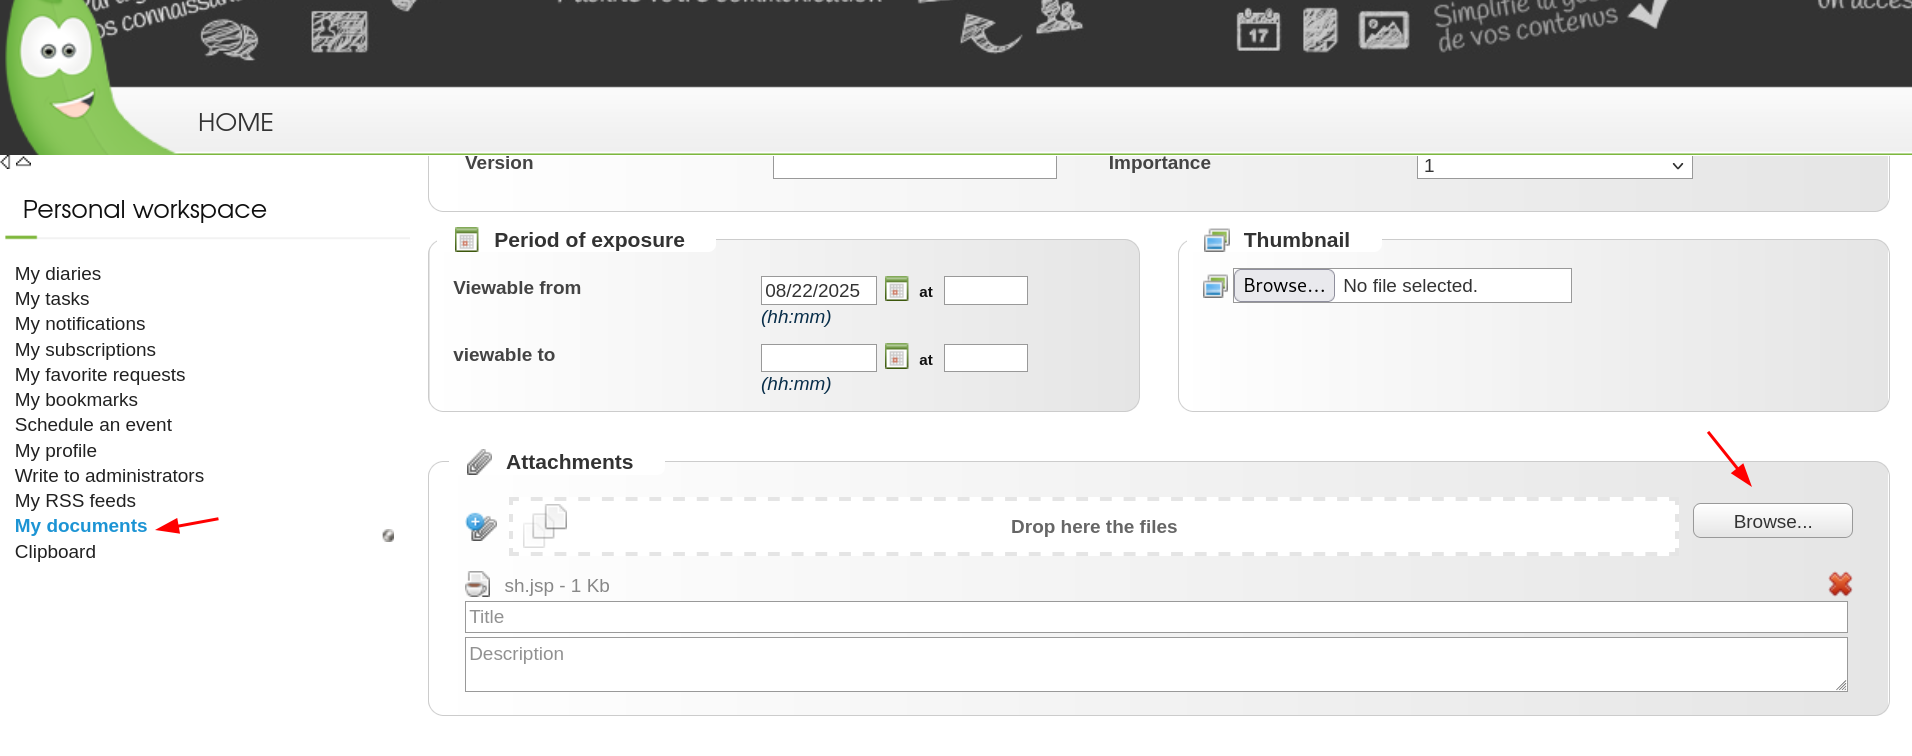Open the Viewable from calendar picker

pyautogui.click(x=896, y=290)
